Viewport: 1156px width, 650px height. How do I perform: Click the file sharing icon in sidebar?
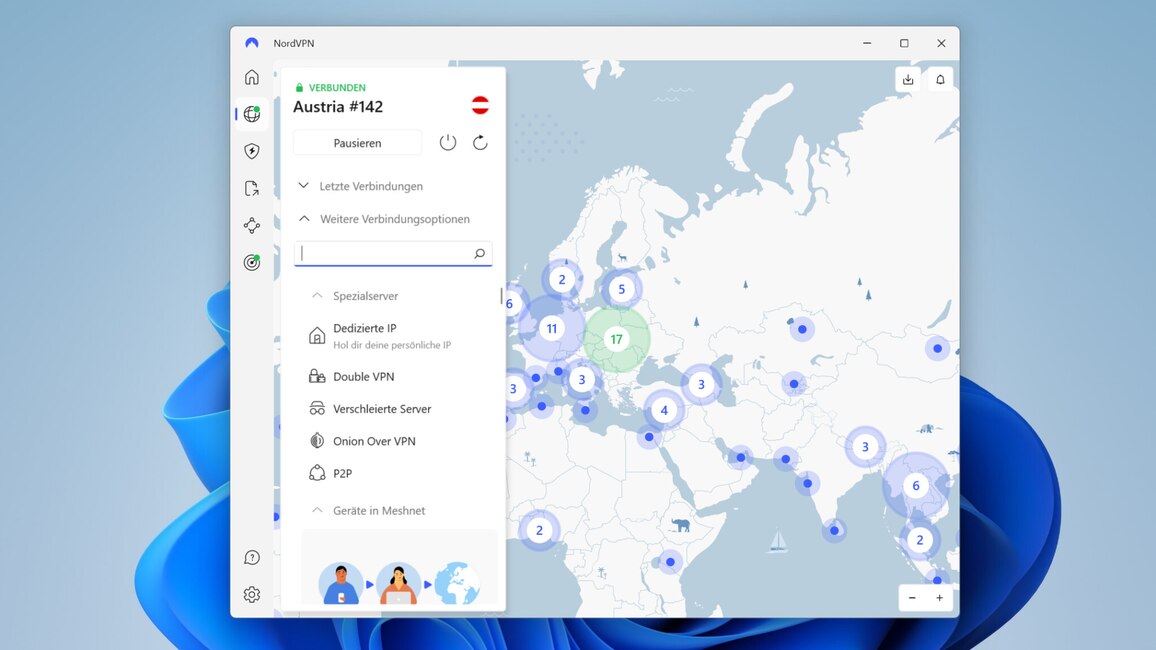pos(251,187)
